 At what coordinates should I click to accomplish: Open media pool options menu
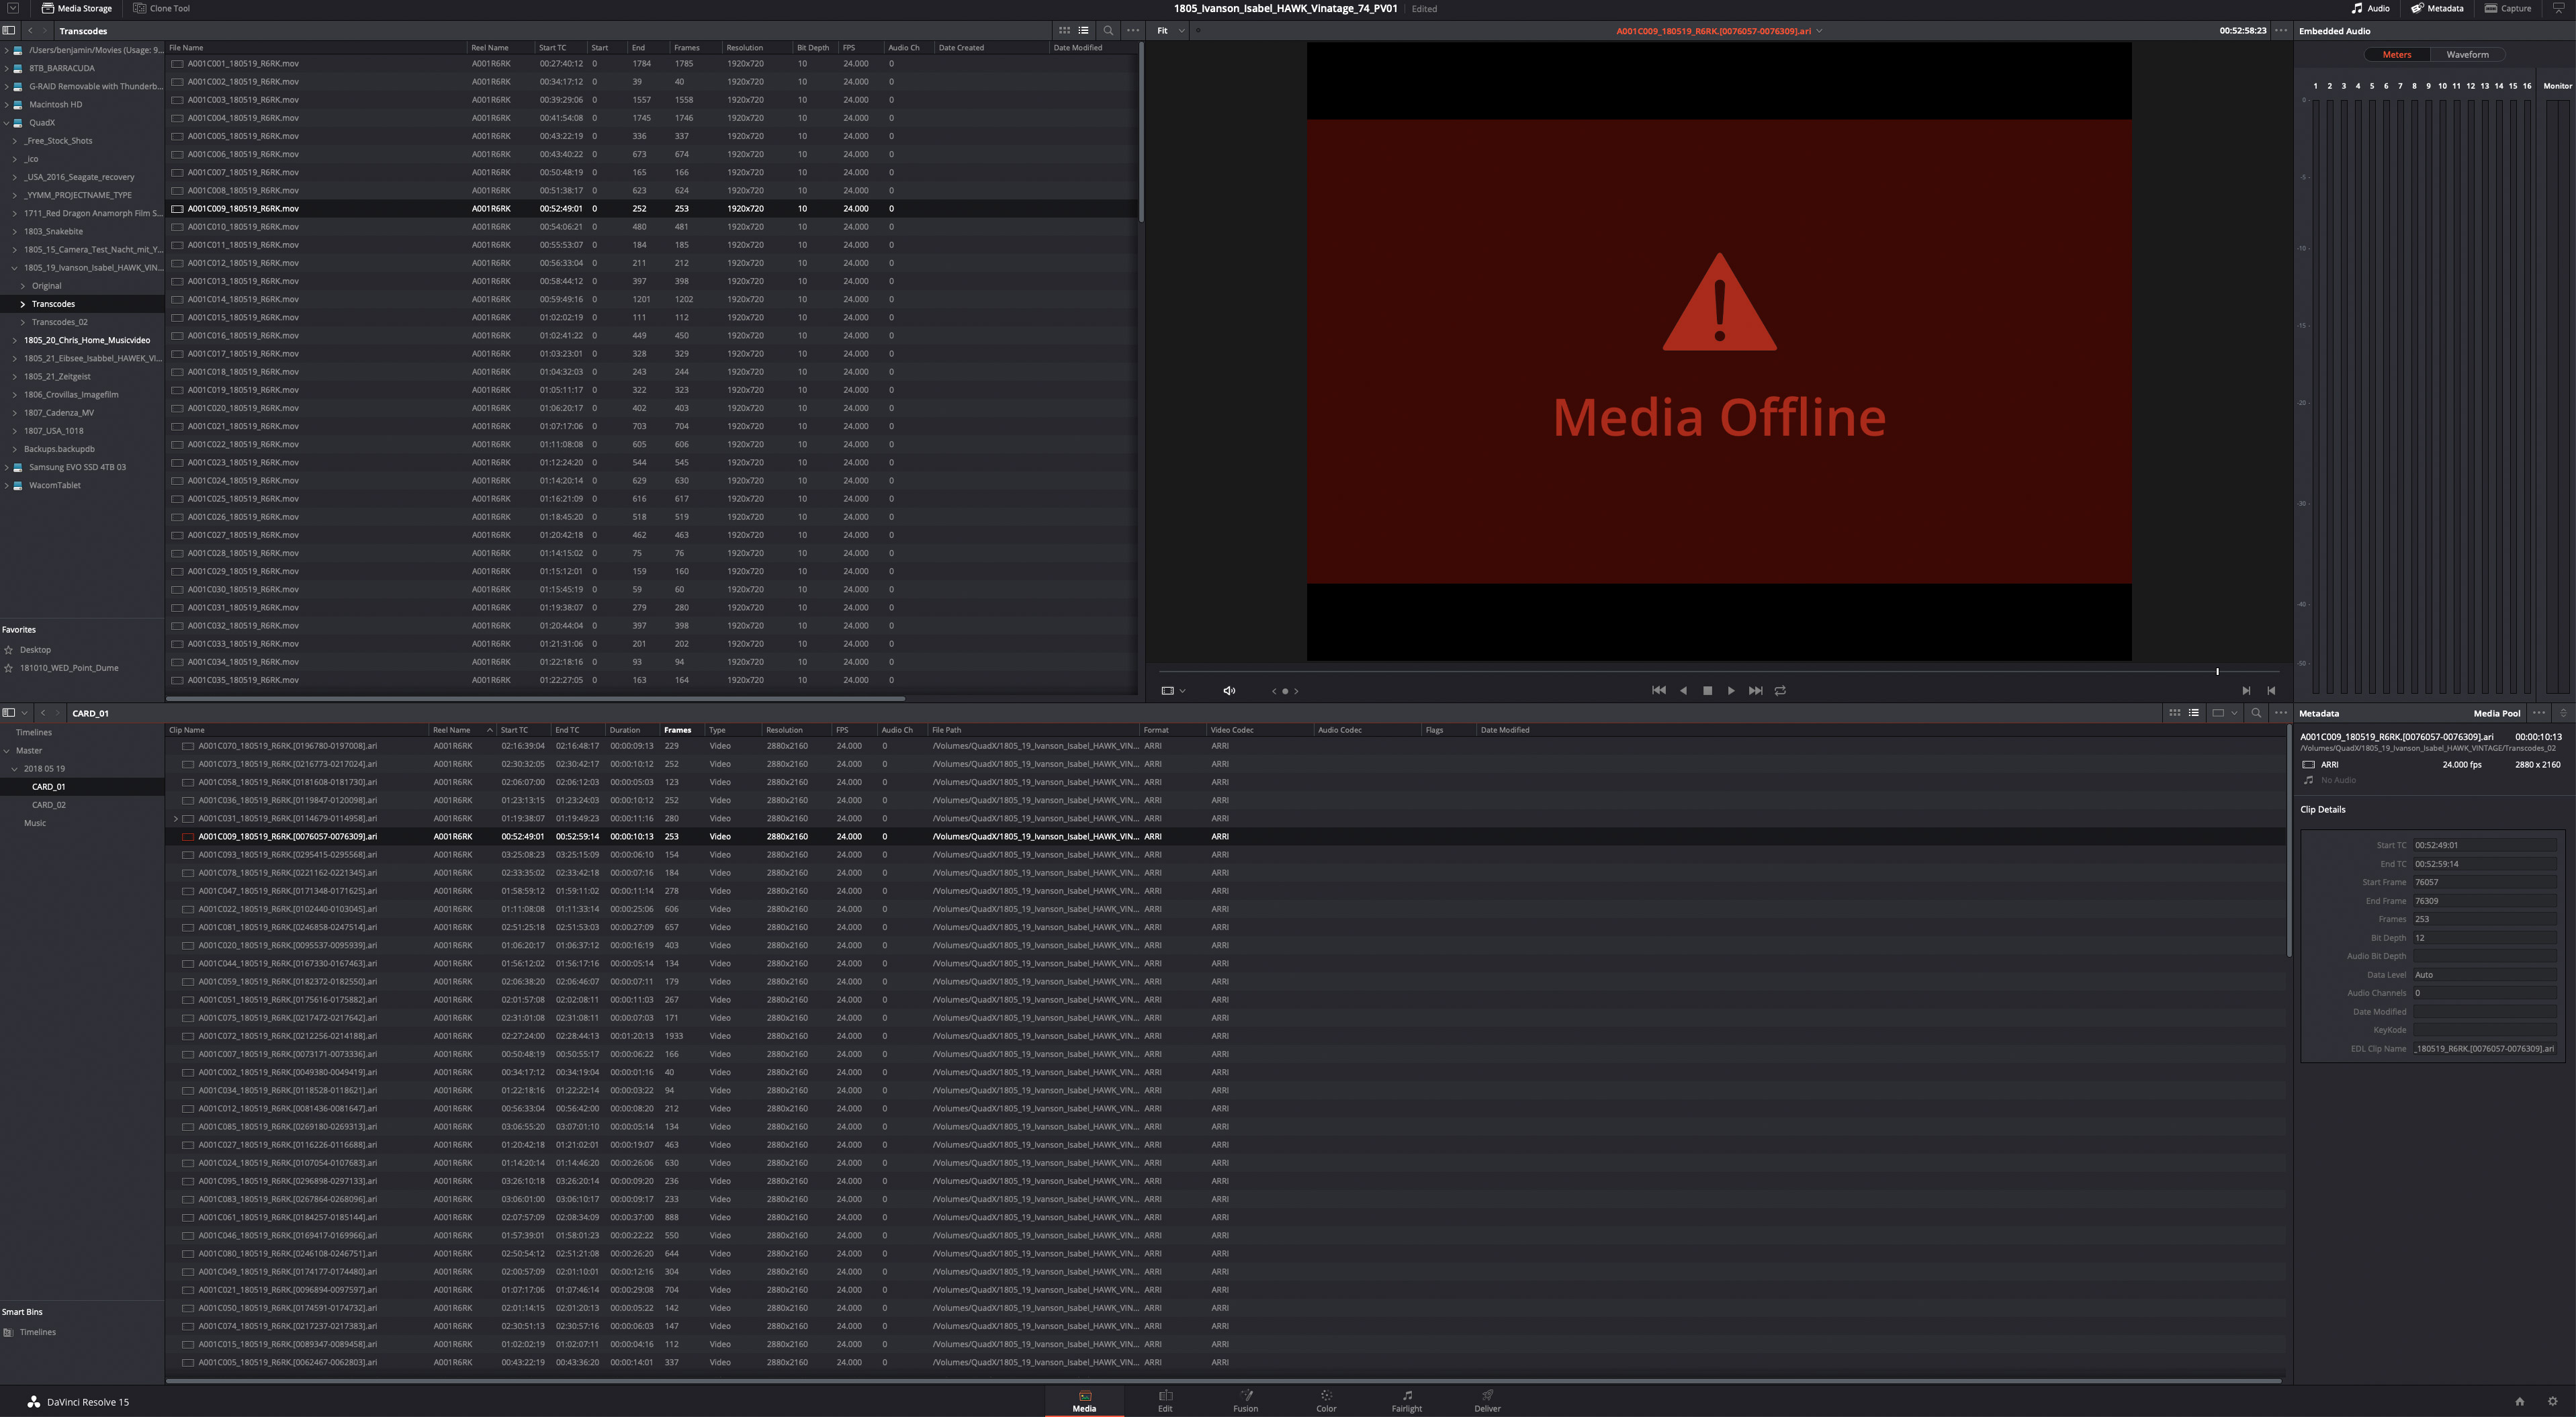pos(2280,713)
